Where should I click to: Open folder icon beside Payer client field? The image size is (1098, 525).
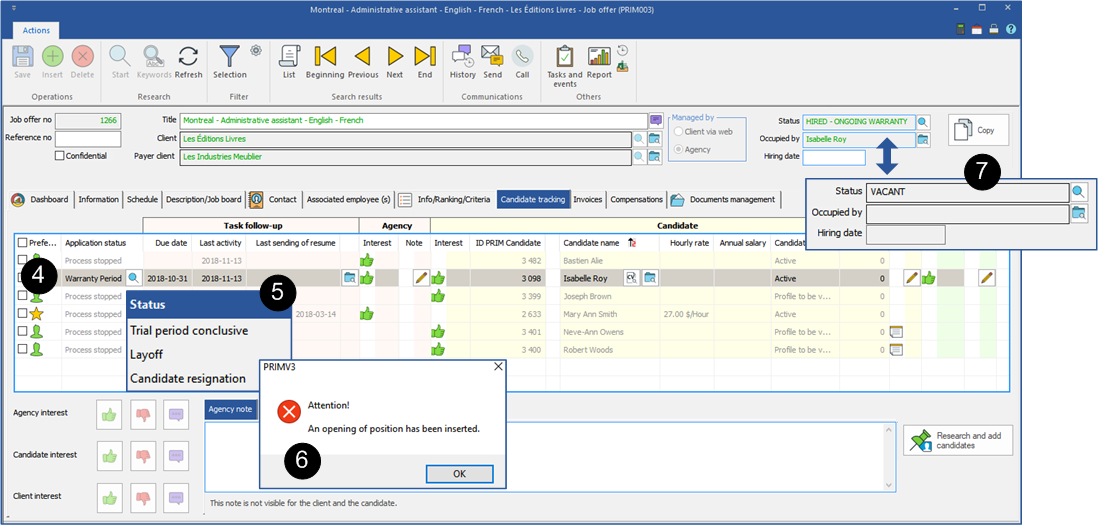pyautogui.click(x=655, y=157)
